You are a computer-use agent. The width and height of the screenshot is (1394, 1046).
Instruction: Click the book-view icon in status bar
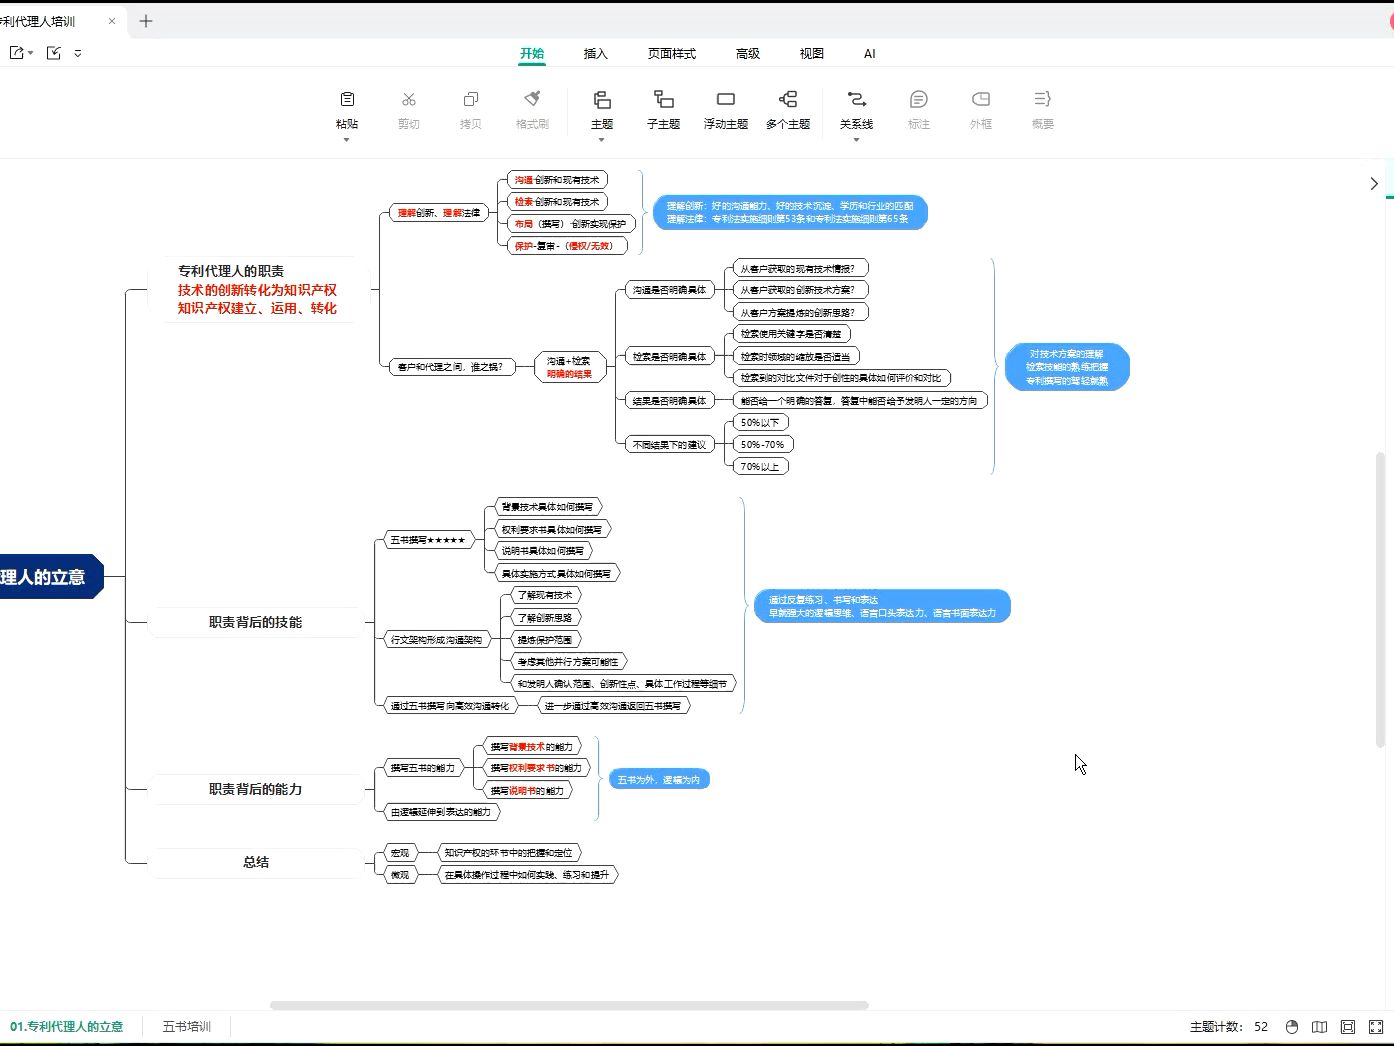pos(1320,1027)
